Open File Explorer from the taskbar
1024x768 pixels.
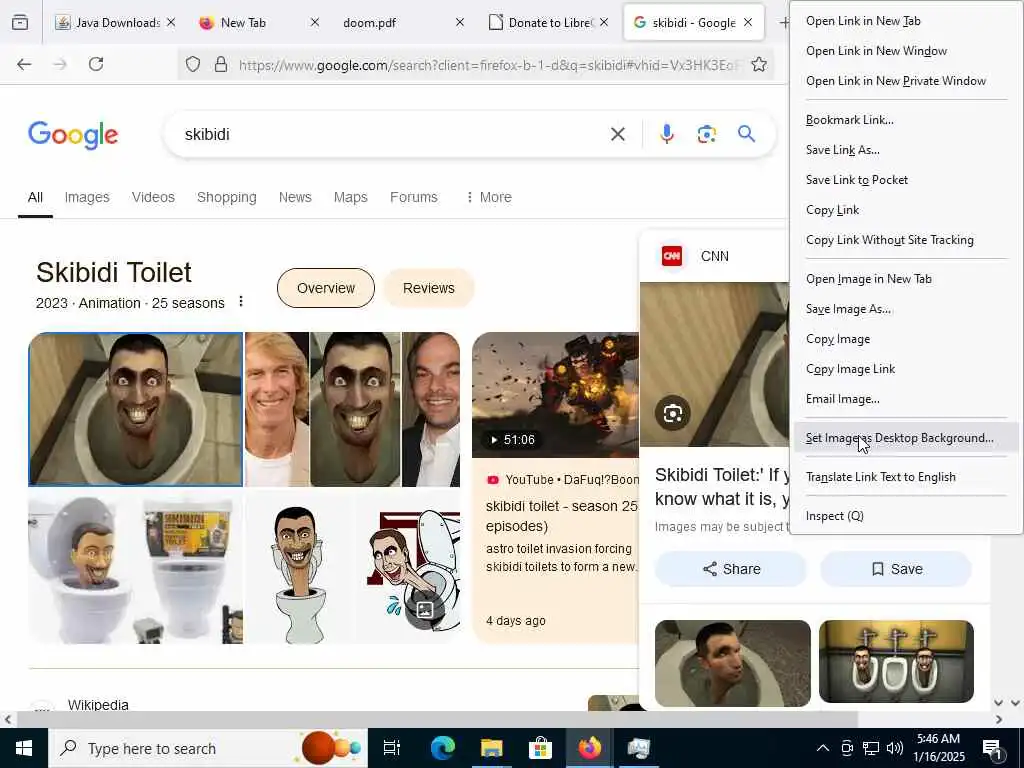[x=491, y=748]
